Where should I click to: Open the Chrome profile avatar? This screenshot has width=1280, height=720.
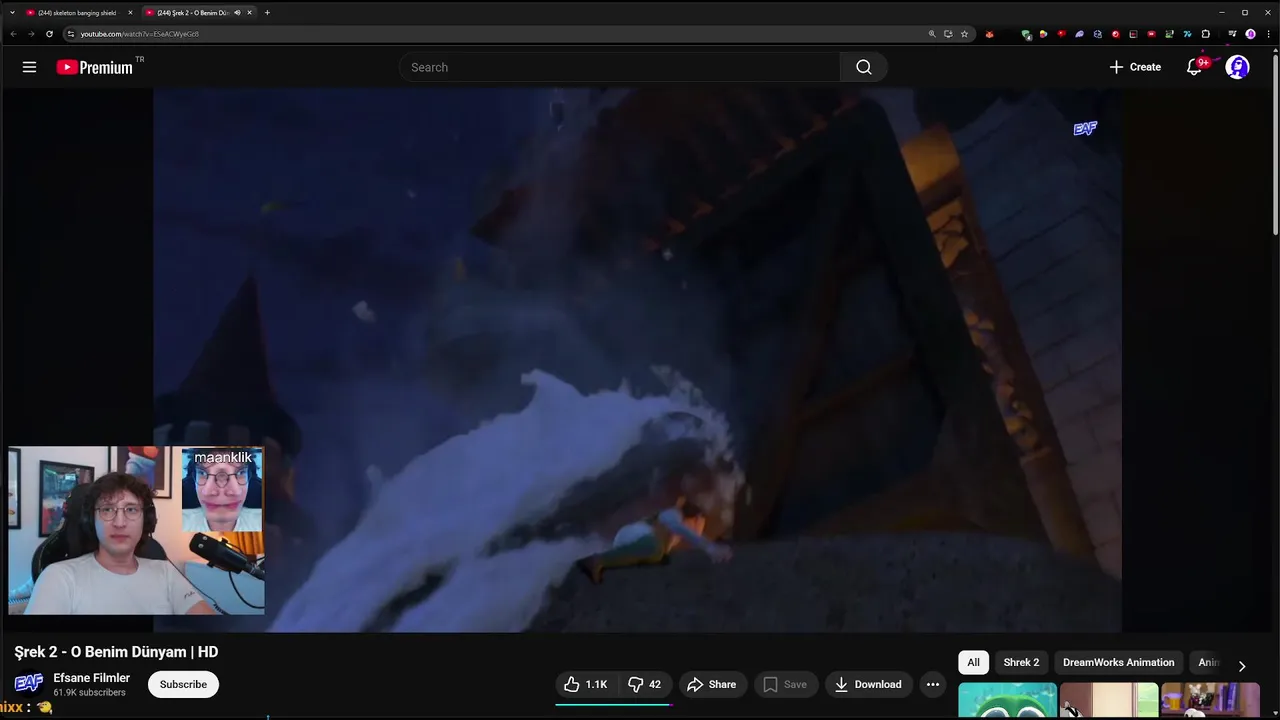tap(1250, 34)
